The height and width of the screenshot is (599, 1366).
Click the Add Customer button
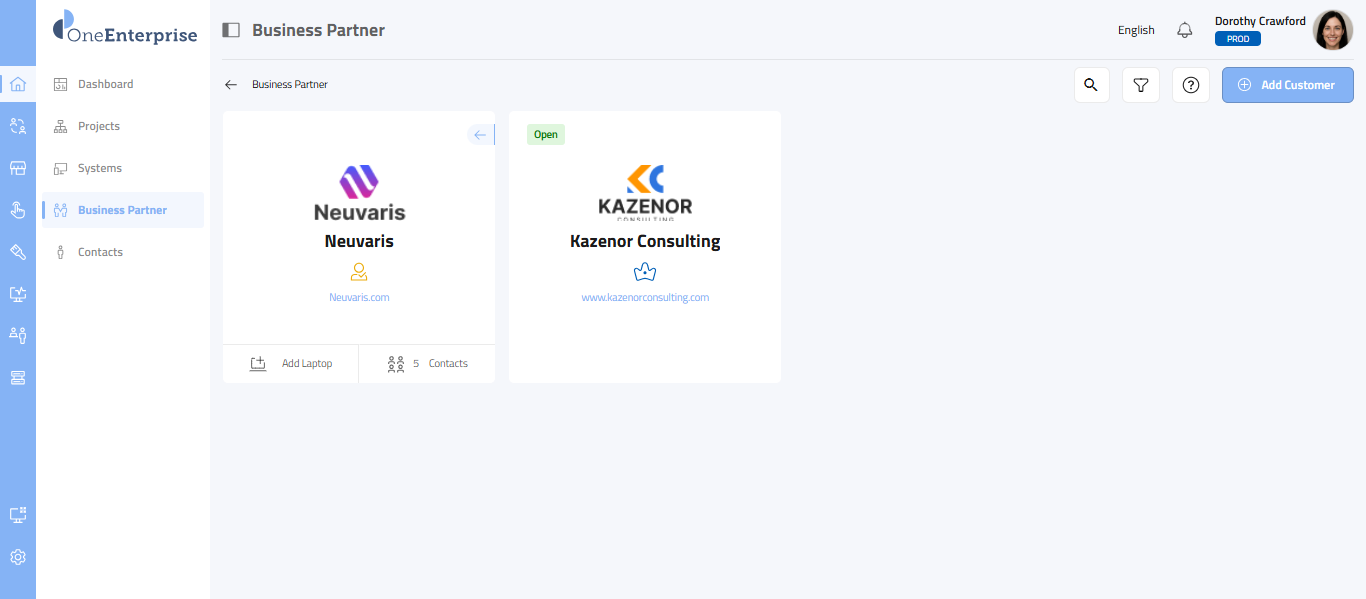click(1287, 85)
